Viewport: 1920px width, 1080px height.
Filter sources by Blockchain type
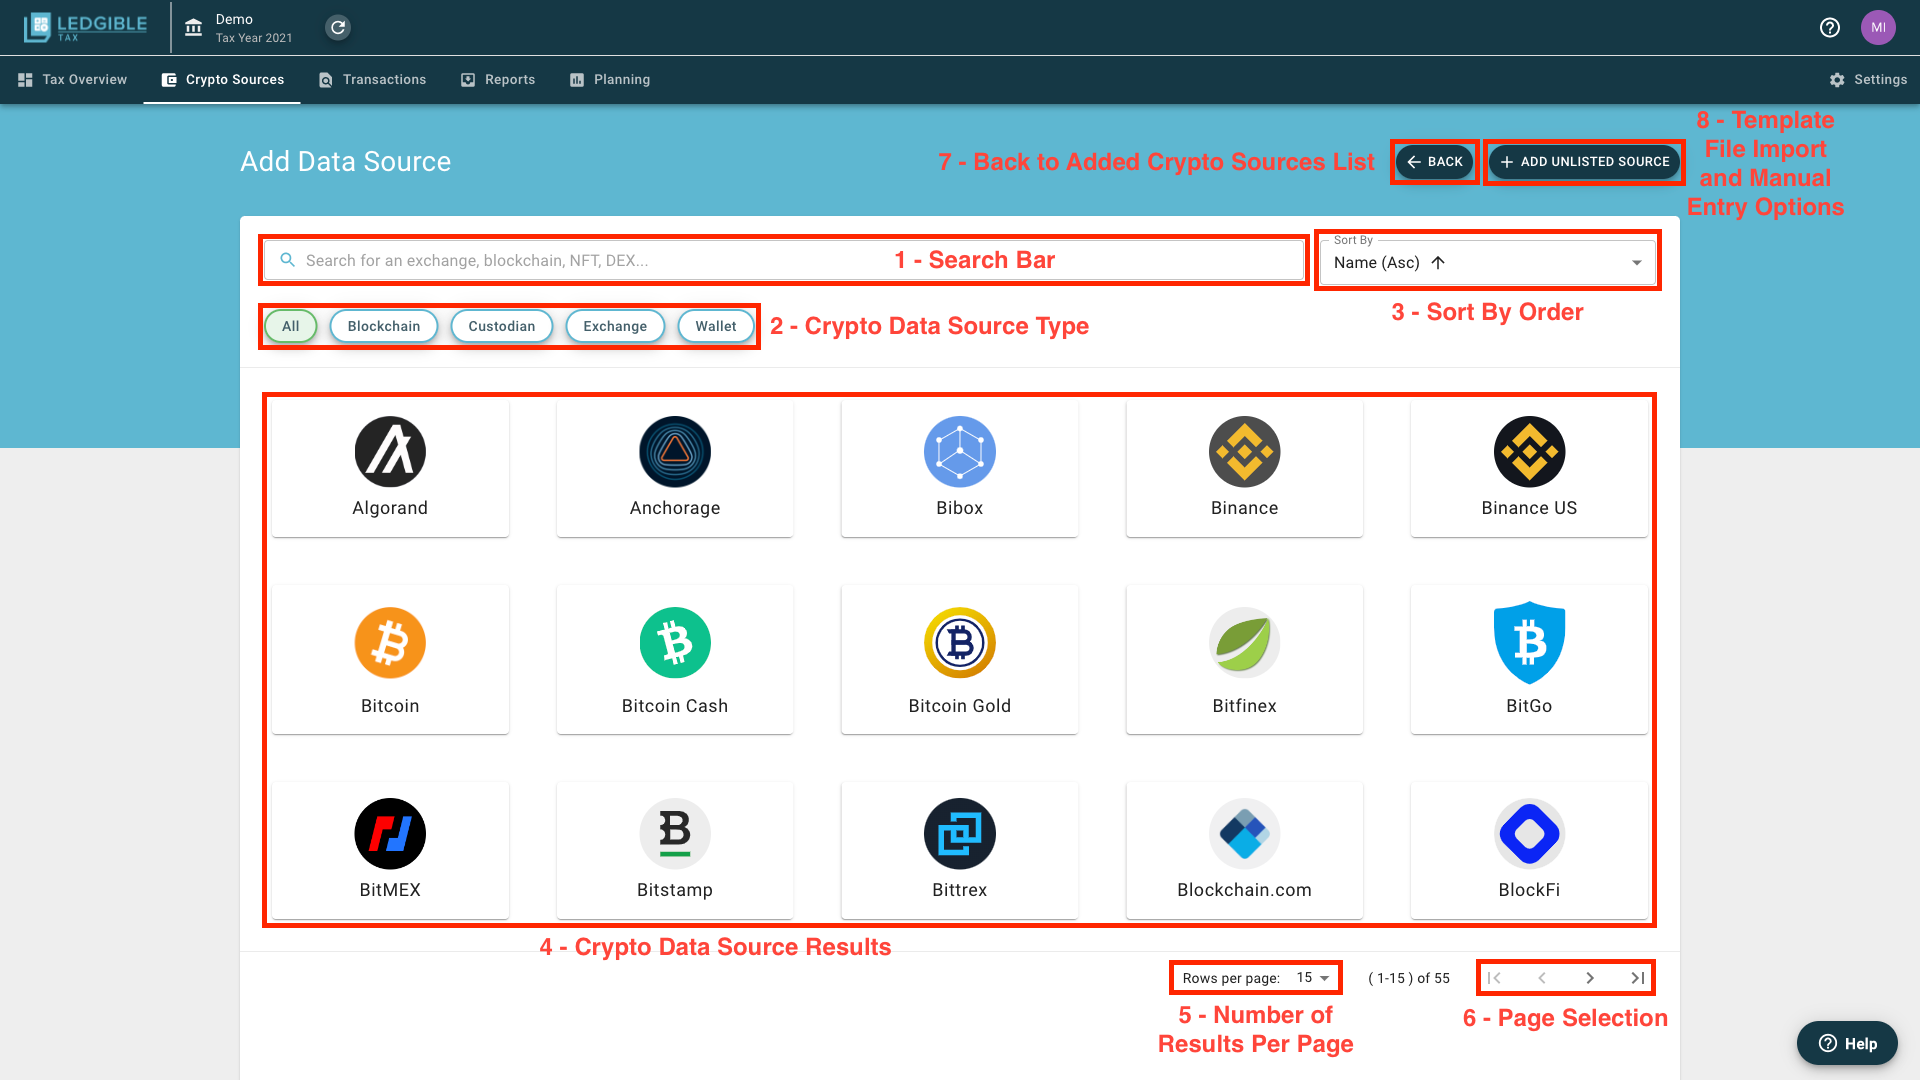[x=384, y=326]
